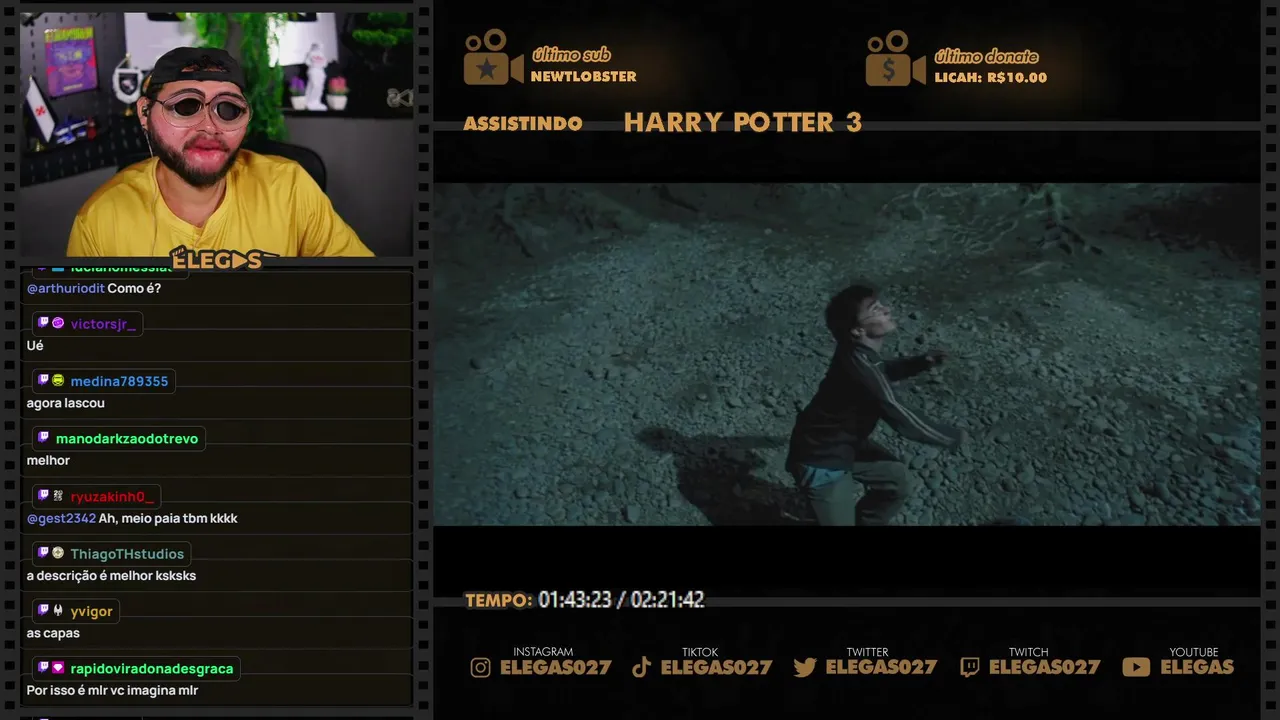This screenshot has height=720, width=1280.
Task: Click the TikTok logo icon
Action: 642,667
